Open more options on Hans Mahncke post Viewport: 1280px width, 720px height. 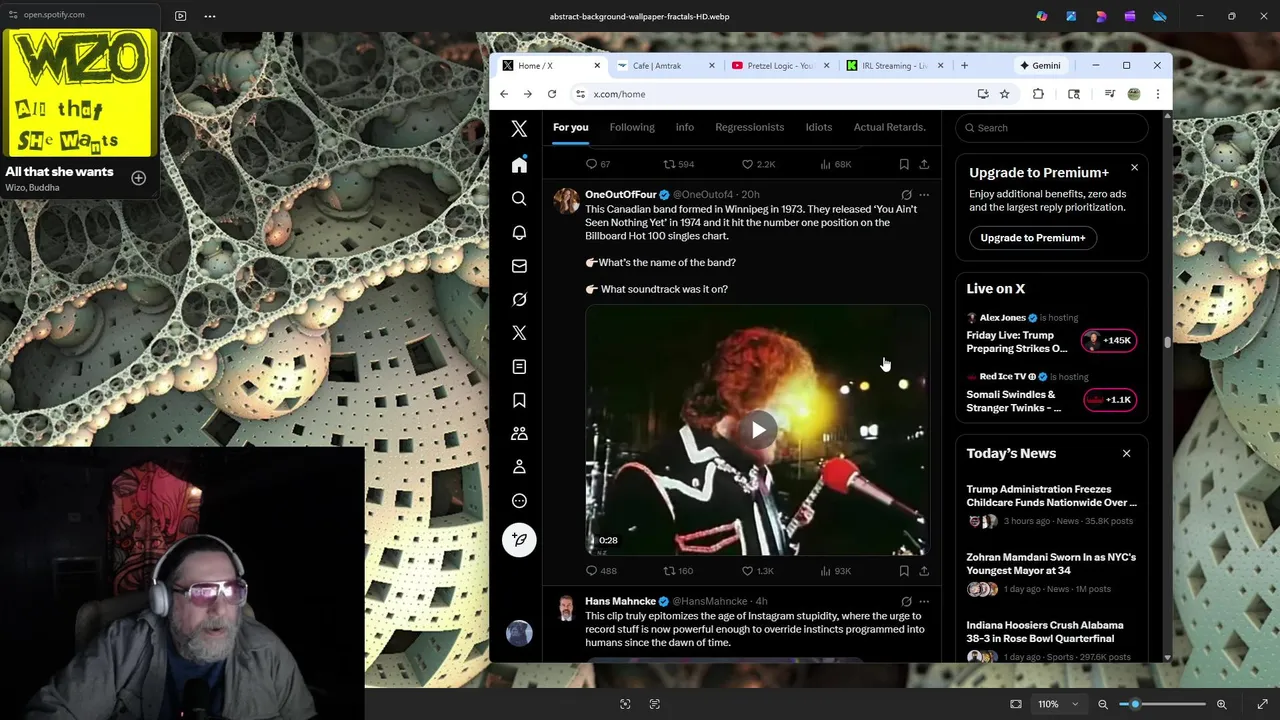(924, 602)
